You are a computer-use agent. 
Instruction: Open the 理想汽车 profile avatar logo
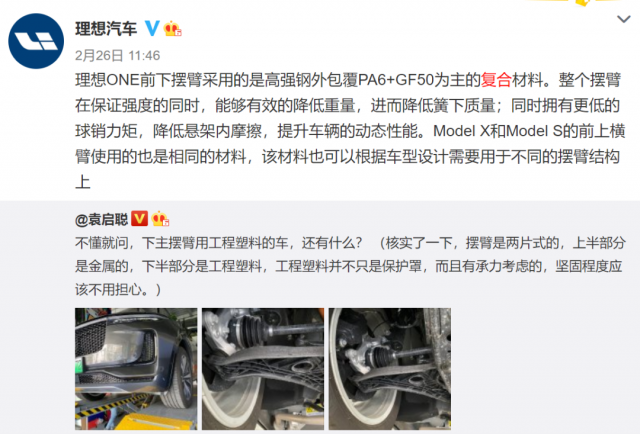[36, 41]
